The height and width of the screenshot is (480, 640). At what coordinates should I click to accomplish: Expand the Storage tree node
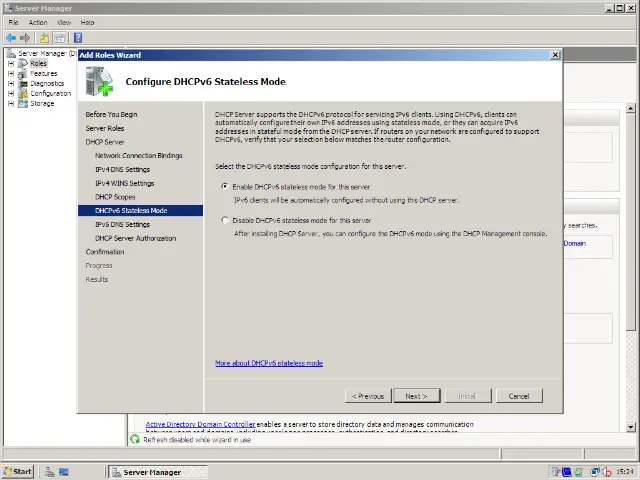tap(11, 104)
